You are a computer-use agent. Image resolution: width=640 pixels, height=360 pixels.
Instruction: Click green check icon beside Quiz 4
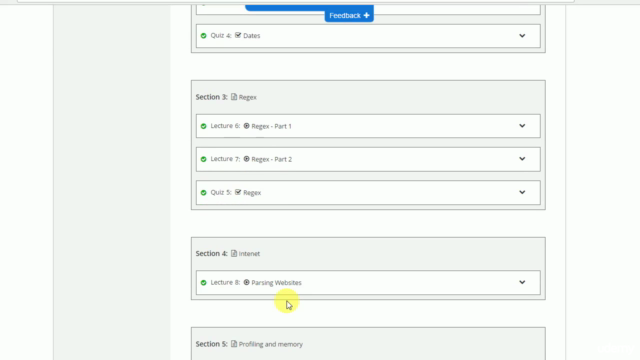coord(203,36)
